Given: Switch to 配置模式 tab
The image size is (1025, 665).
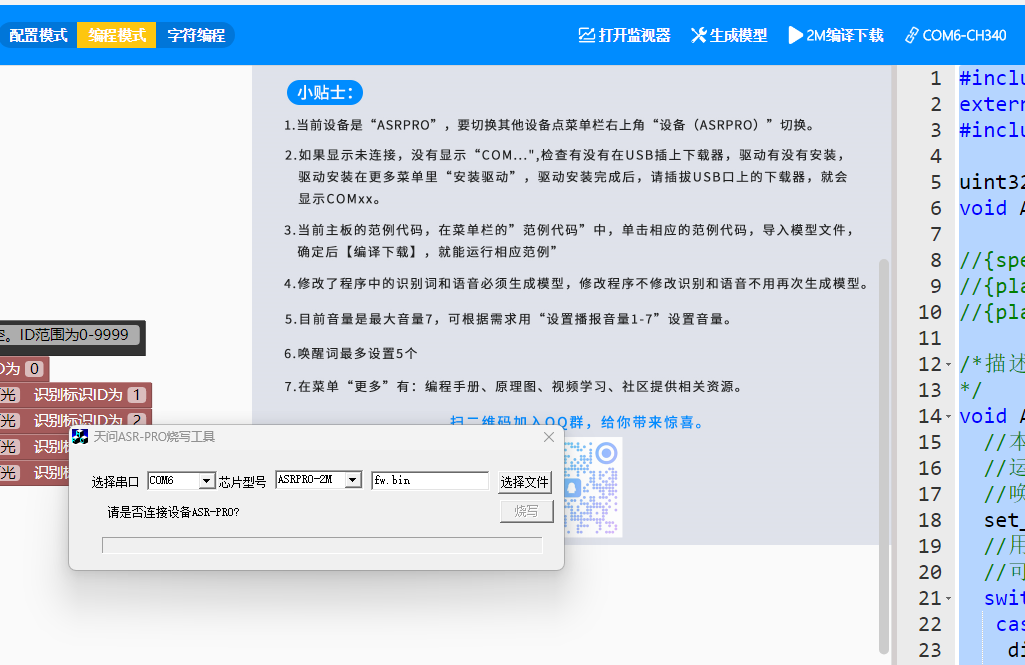Looking at the screenshot, I should pyautogui.click(x=38, y=35).
